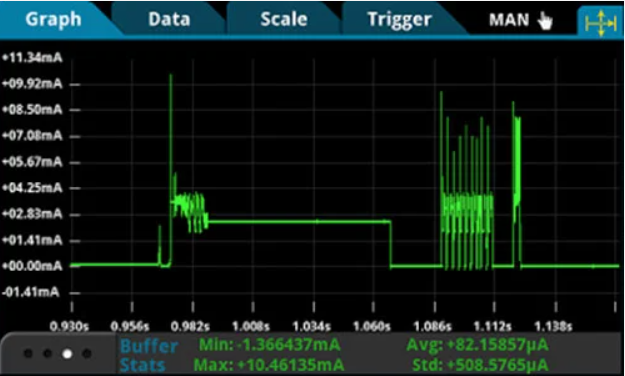Tap the MAN hand pointer icon
Image resolution: width=625 pixels, height=376 pixels.
(544, 20)
